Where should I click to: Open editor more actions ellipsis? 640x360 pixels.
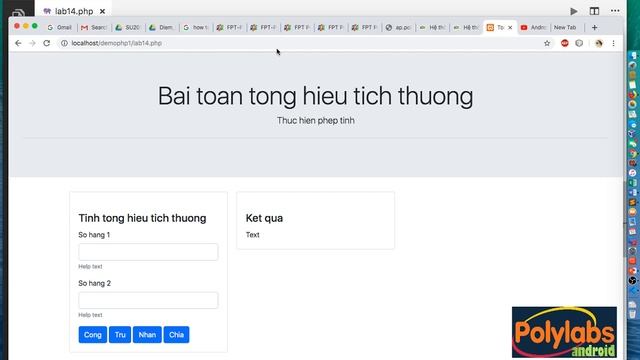coord(615,11)
